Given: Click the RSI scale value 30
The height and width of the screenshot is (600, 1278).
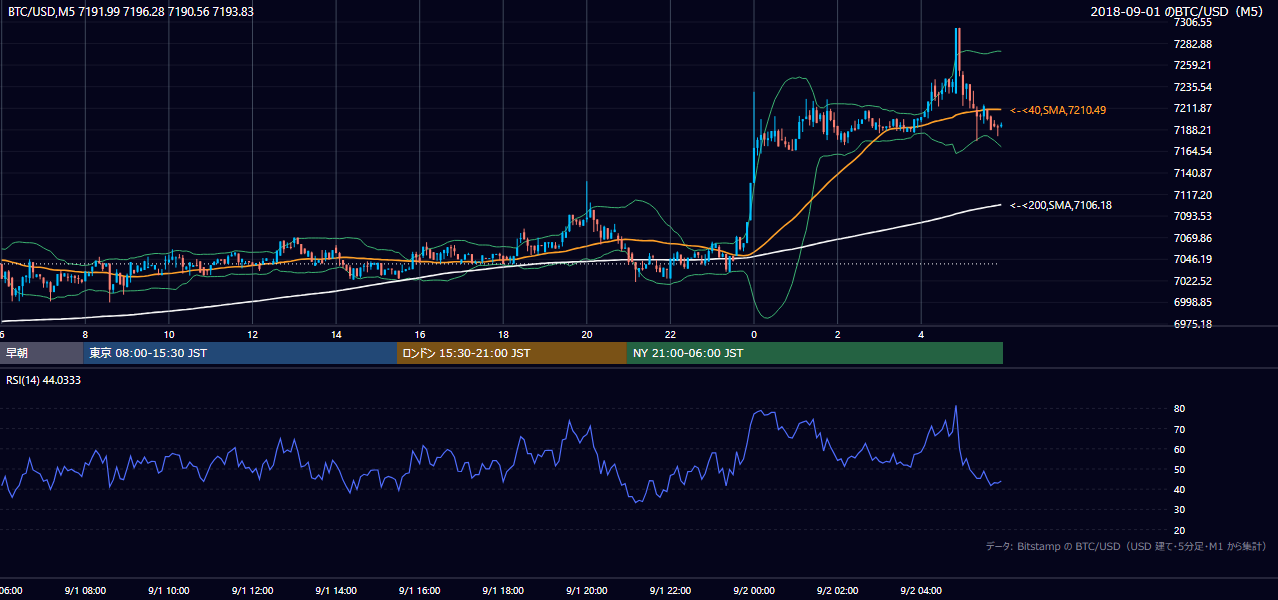Looking at the screenshot, I should pos(1180,510).
